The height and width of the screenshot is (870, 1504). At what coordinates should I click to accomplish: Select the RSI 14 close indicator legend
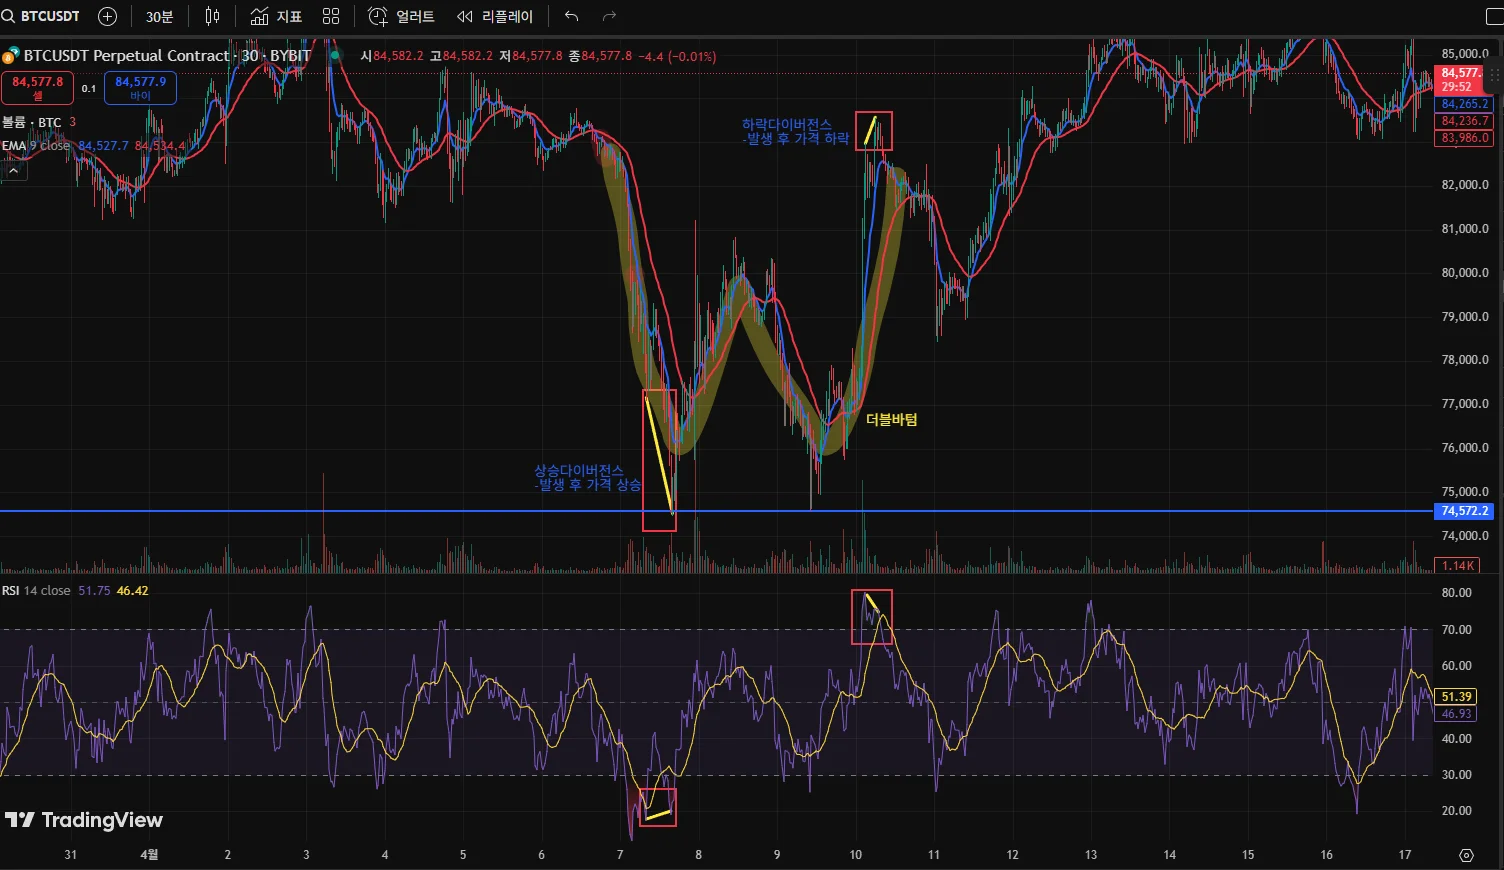pyautogui.click(x=36, y=591)
